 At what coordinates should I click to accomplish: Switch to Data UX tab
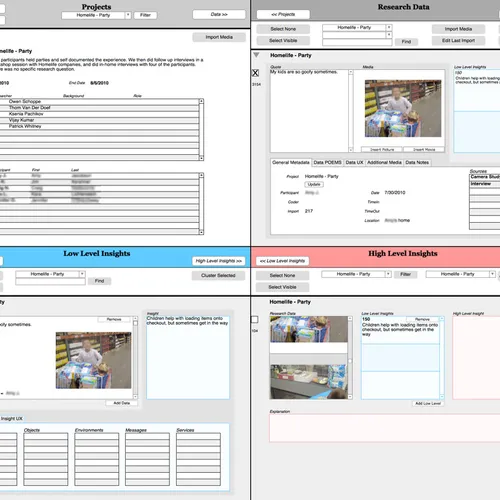pyautogui.click(x=354, y=162)
